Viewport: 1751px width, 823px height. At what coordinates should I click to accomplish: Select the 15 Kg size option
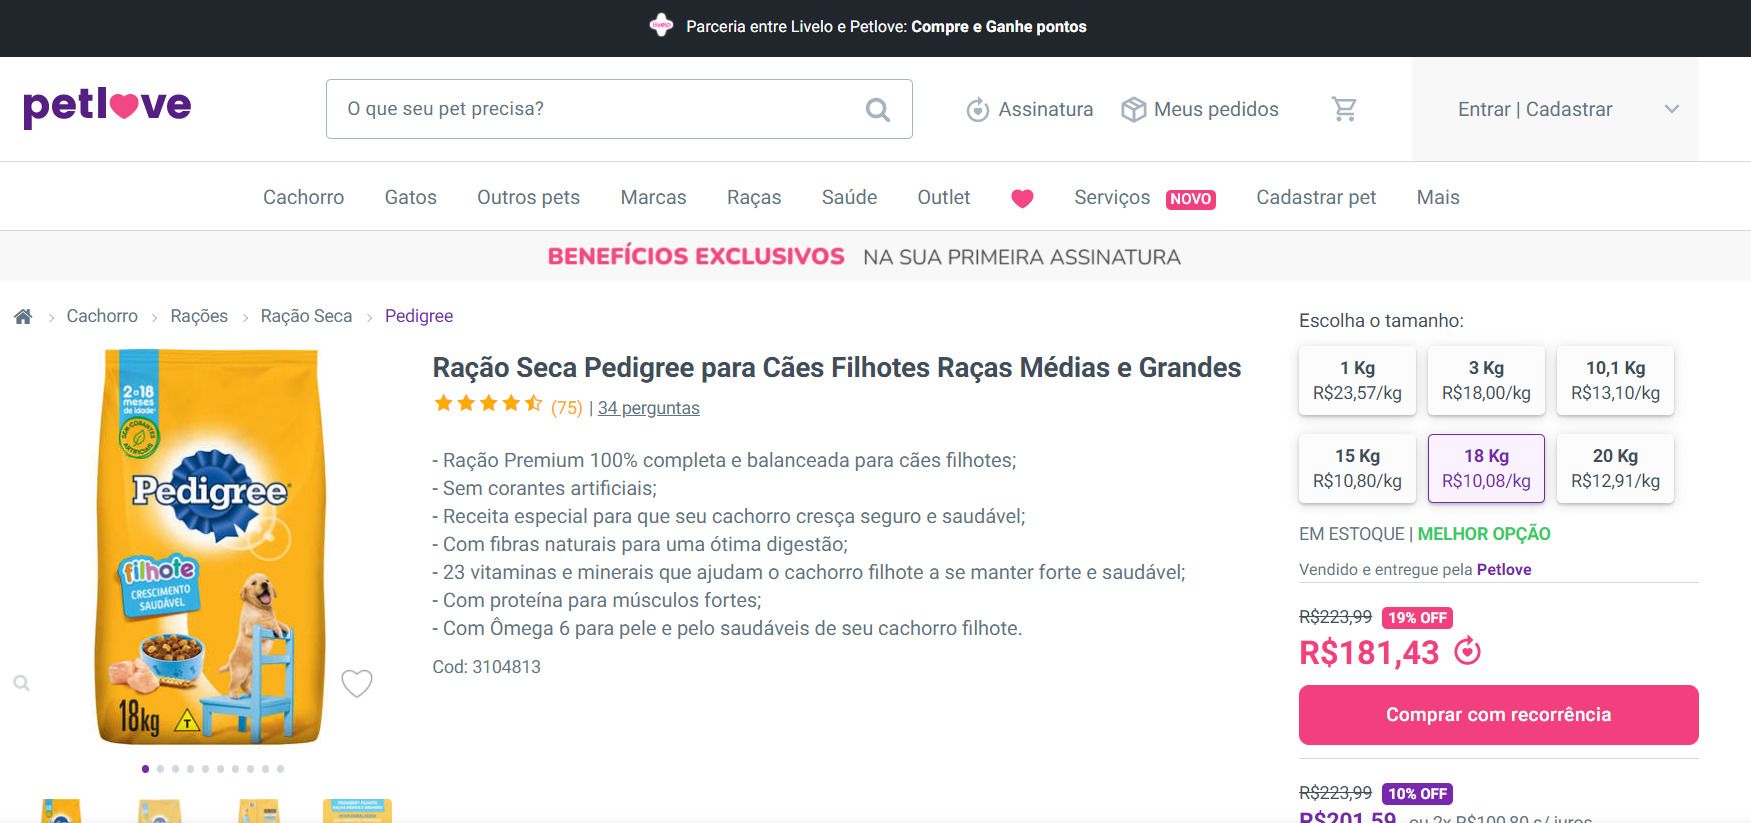(x=1357, y=468)
